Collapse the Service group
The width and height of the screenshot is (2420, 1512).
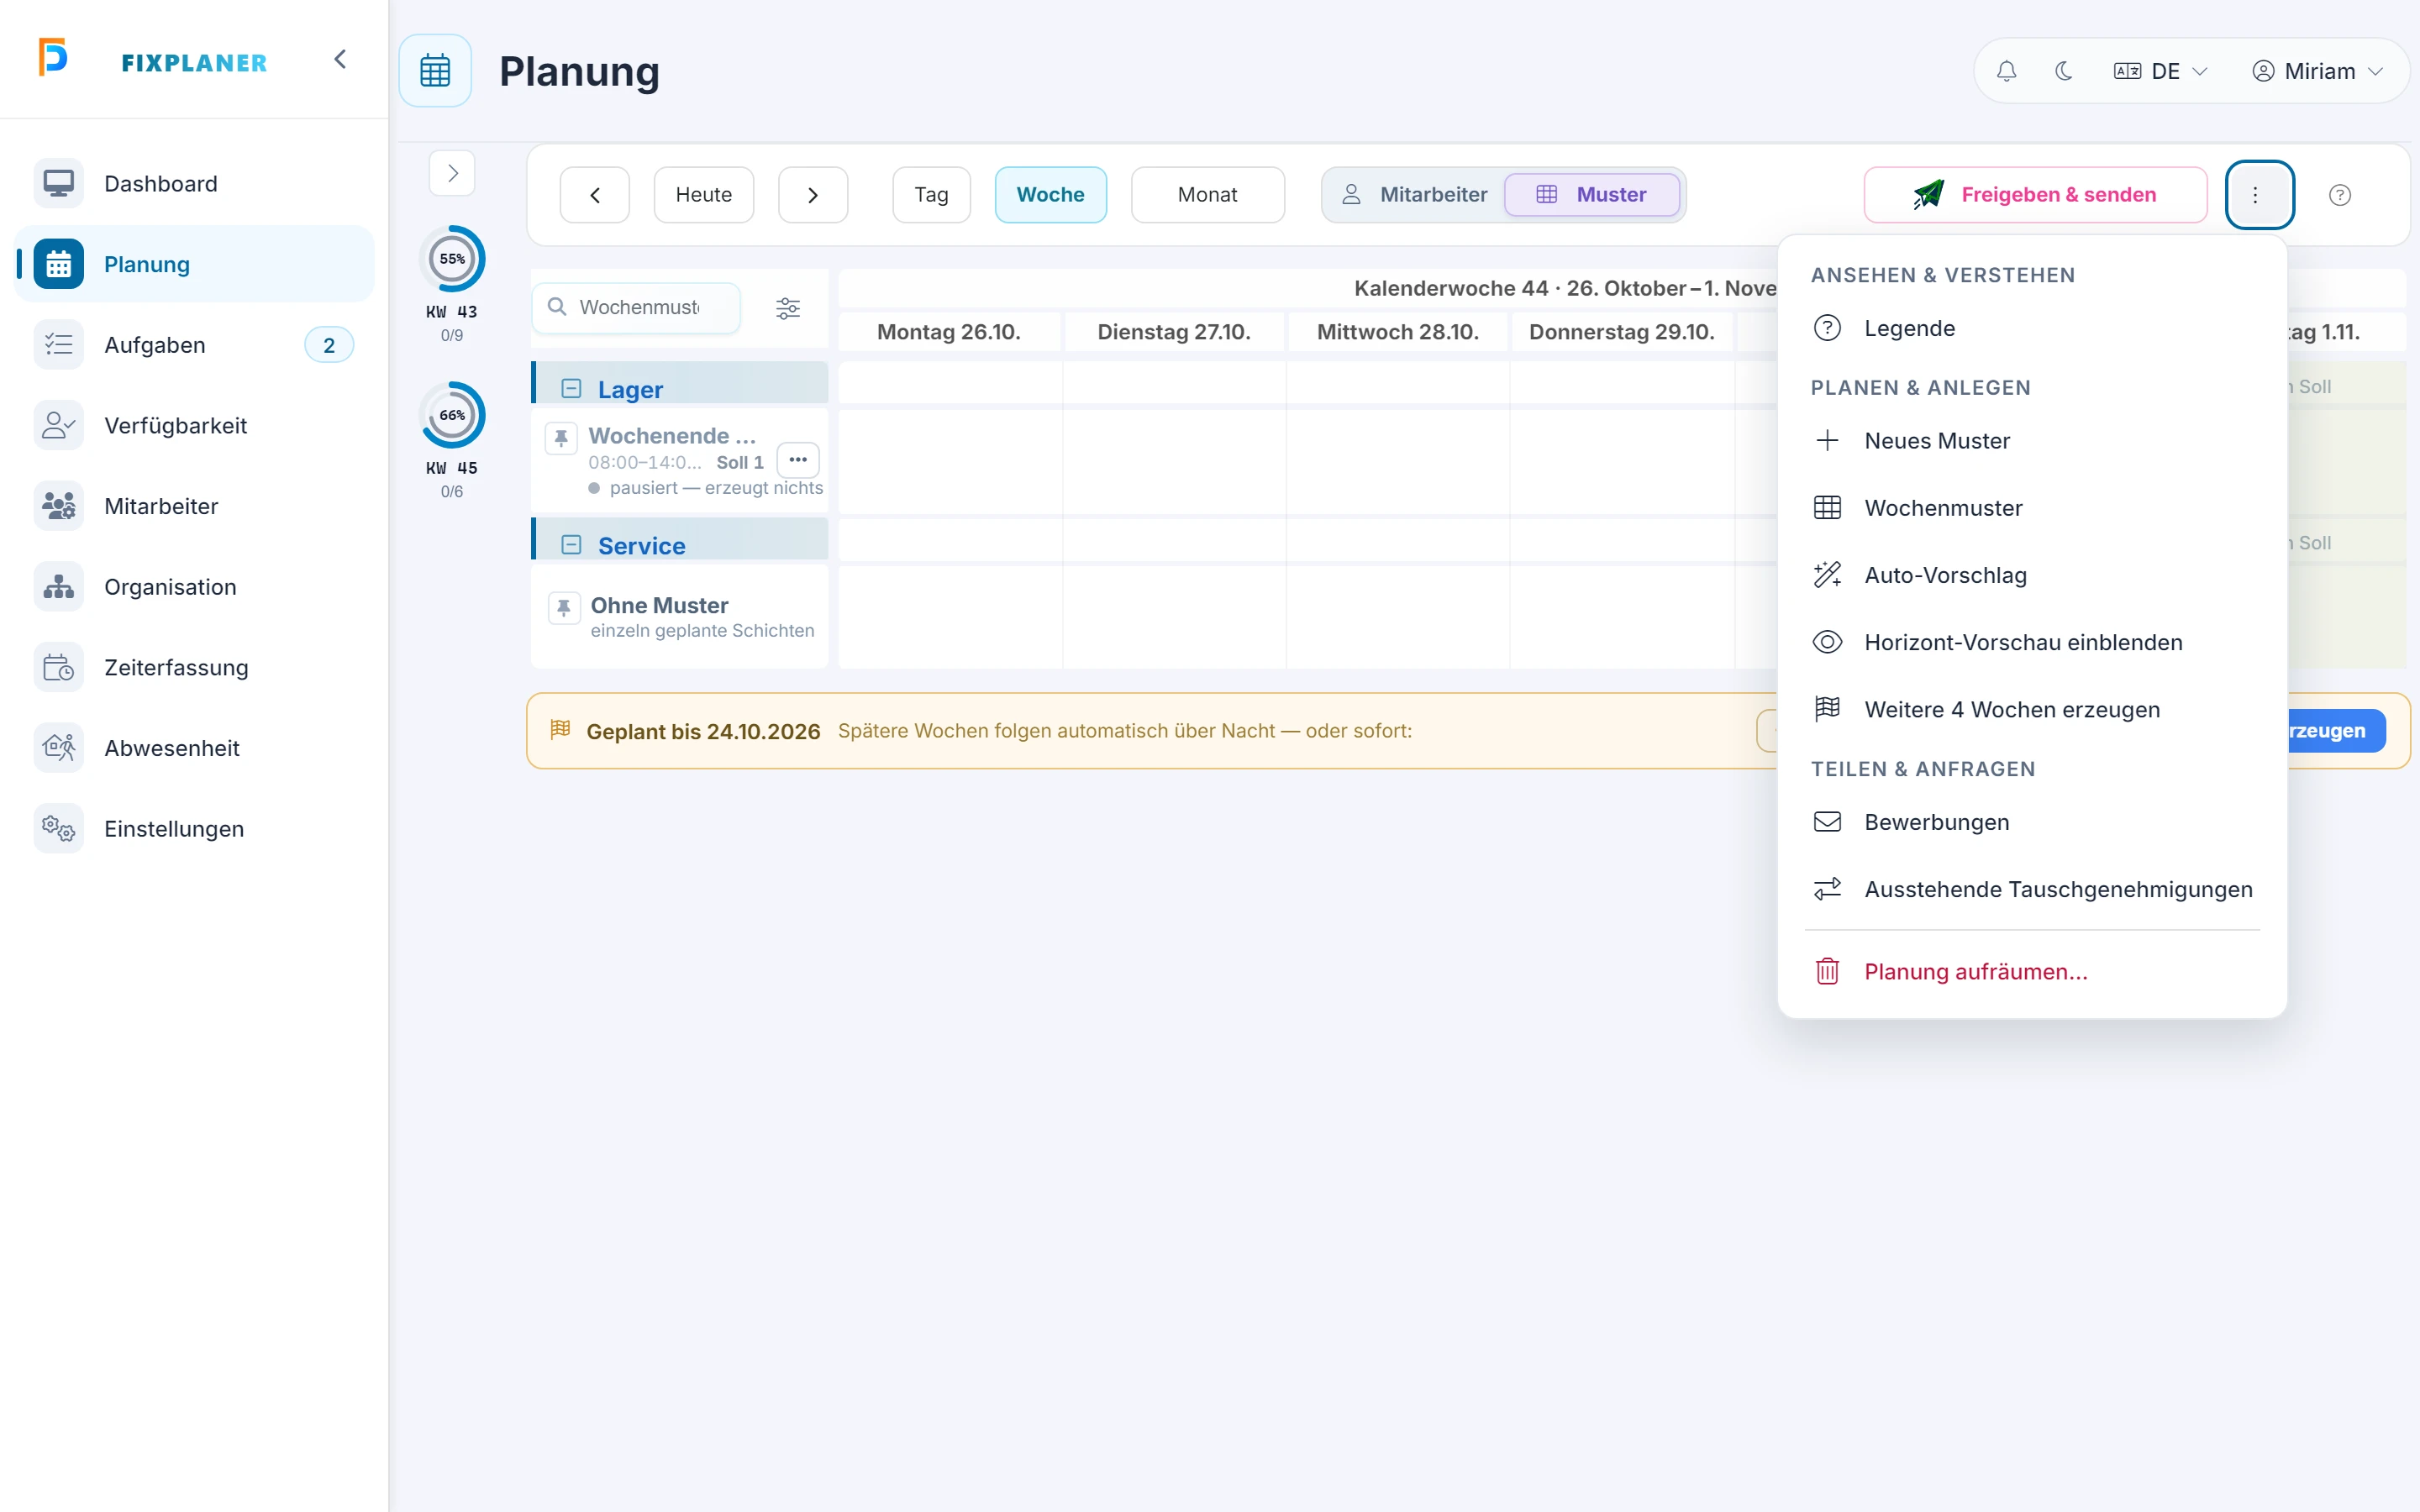(571, 545)
